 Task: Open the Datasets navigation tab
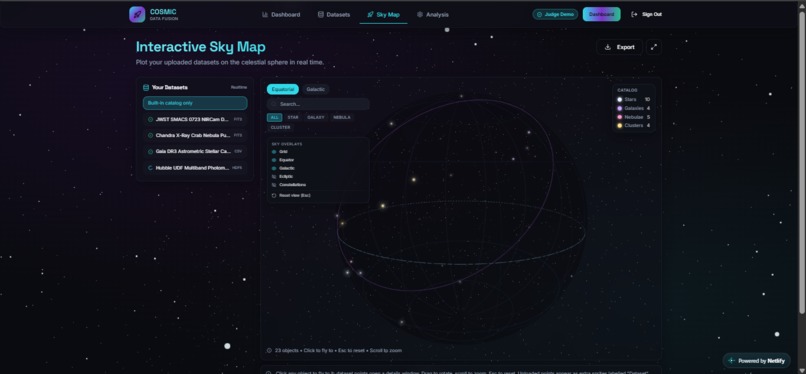tap(334, 14)
